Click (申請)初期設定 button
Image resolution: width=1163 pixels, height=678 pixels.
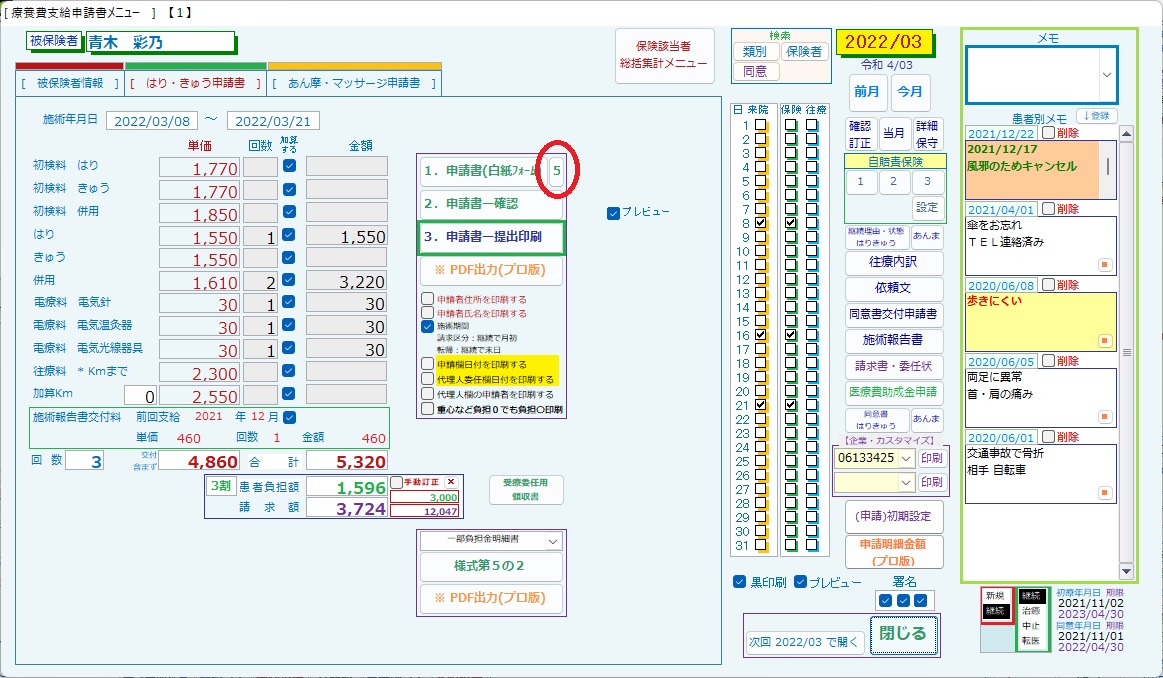894,516
